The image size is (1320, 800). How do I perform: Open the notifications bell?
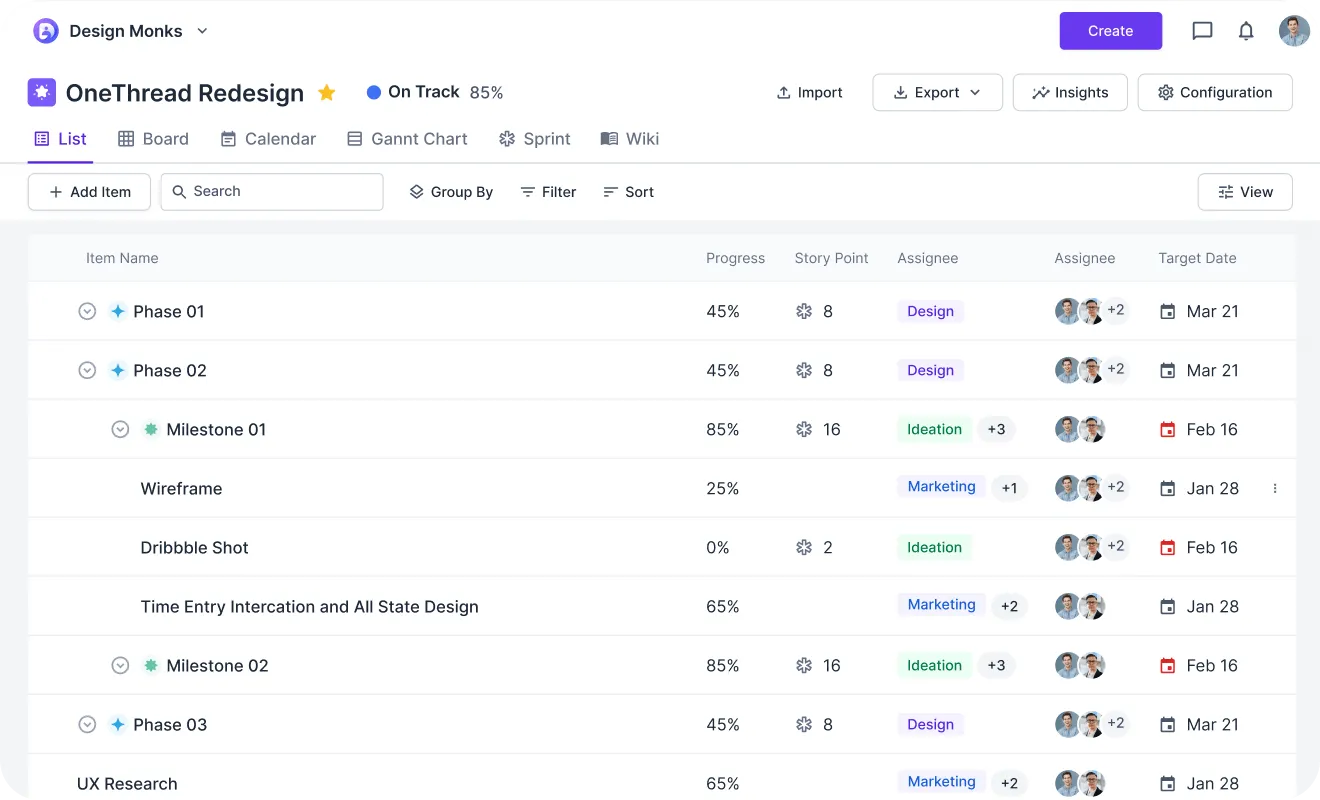coord(1246,31)
